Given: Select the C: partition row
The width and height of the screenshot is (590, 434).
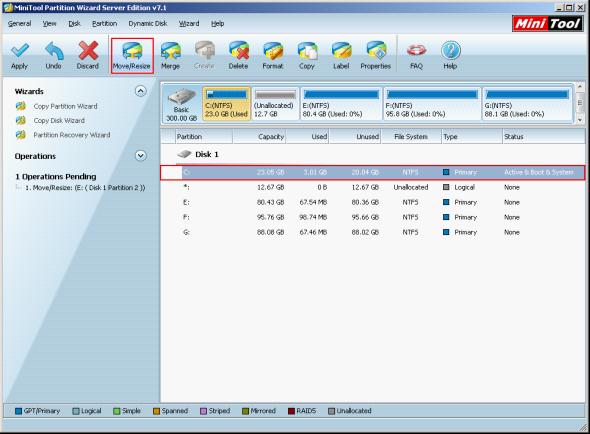Looking at the screenshot, I should [x=373, y=172].
